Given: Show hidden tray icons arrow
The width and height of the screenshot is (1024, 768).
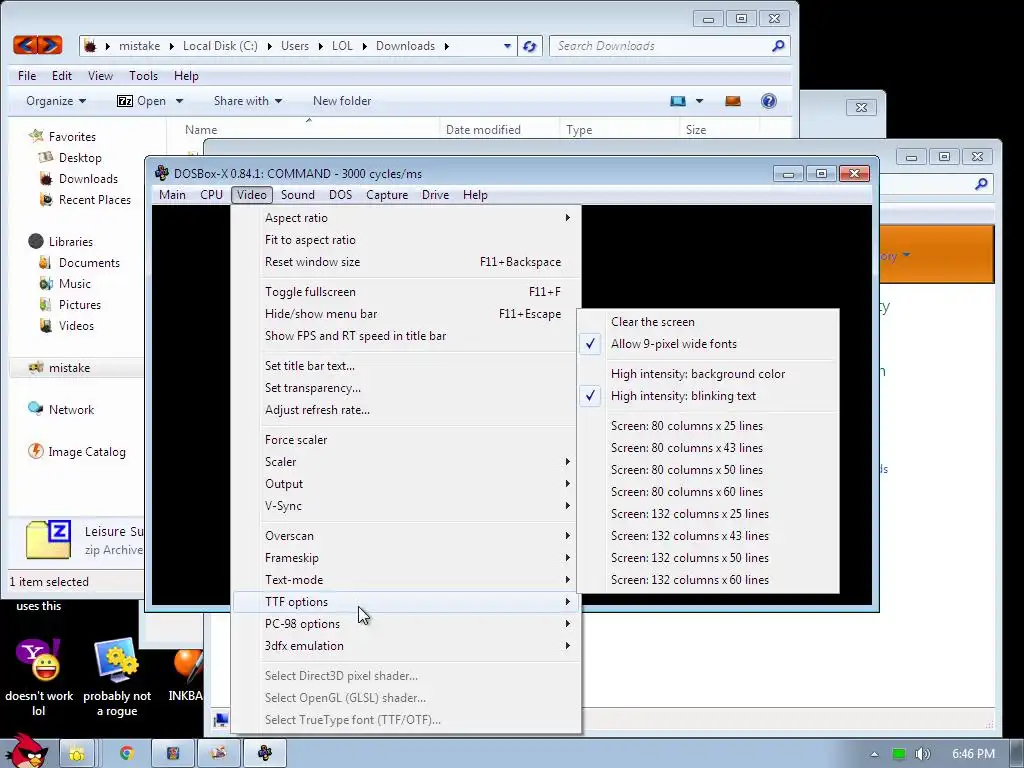Looking at the screenshot, I should pos(874,754).
